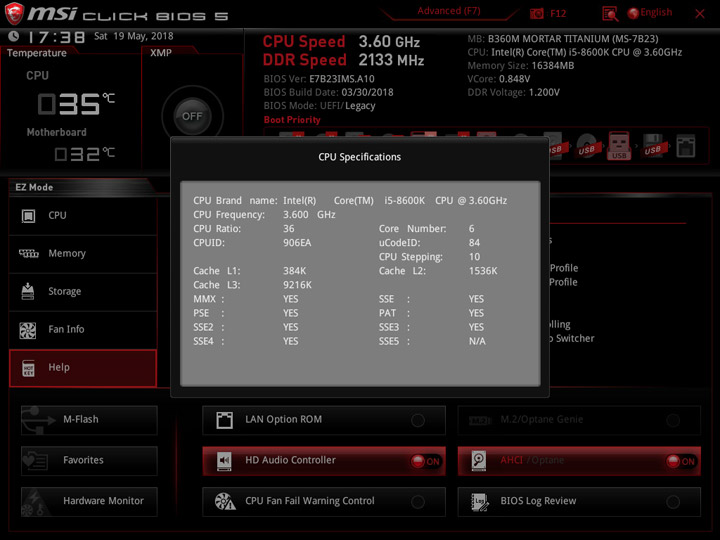Select the network boot device icon

tap(686, 146)
